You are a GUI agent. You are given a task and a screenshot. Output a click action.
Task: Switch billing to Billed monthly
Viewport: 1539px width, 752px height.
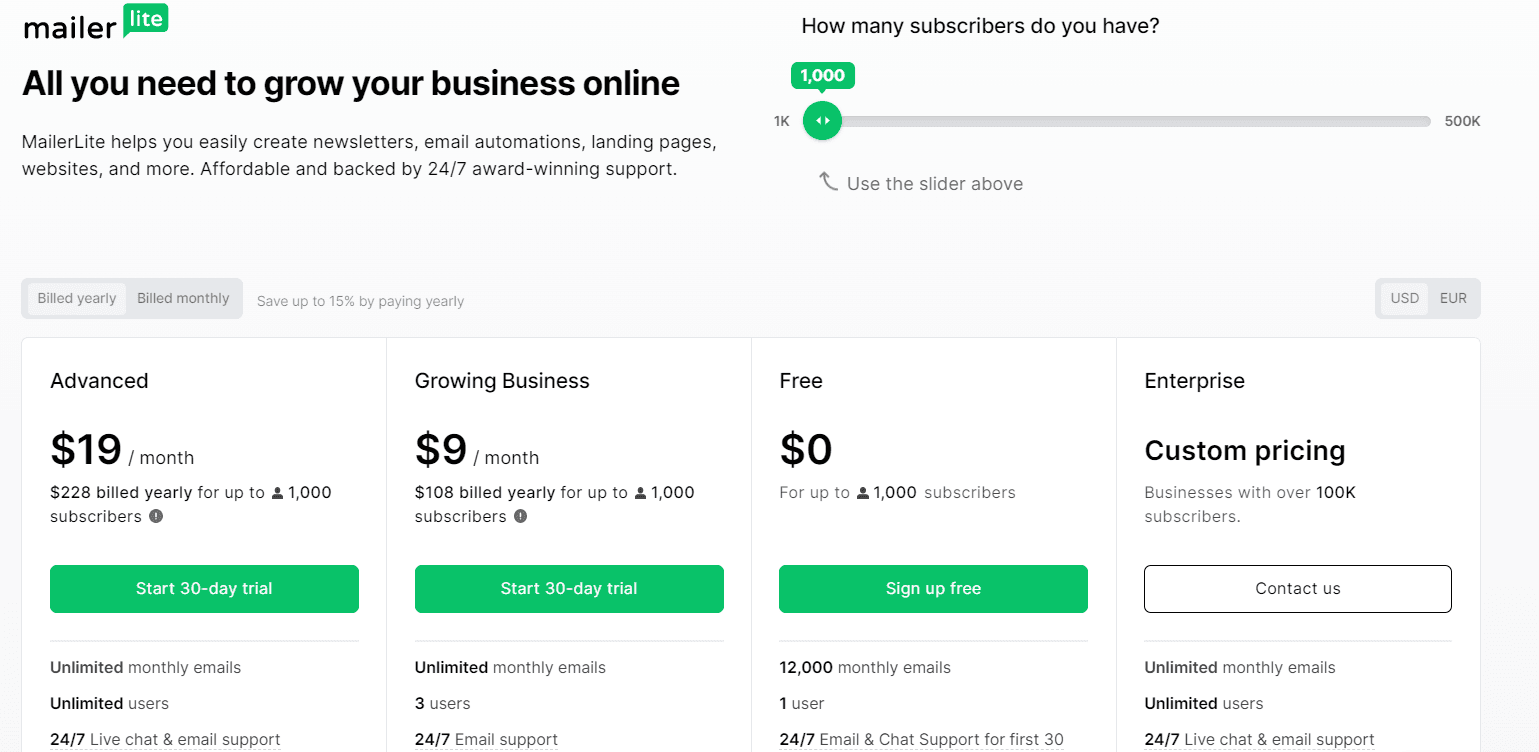(183, 298)
